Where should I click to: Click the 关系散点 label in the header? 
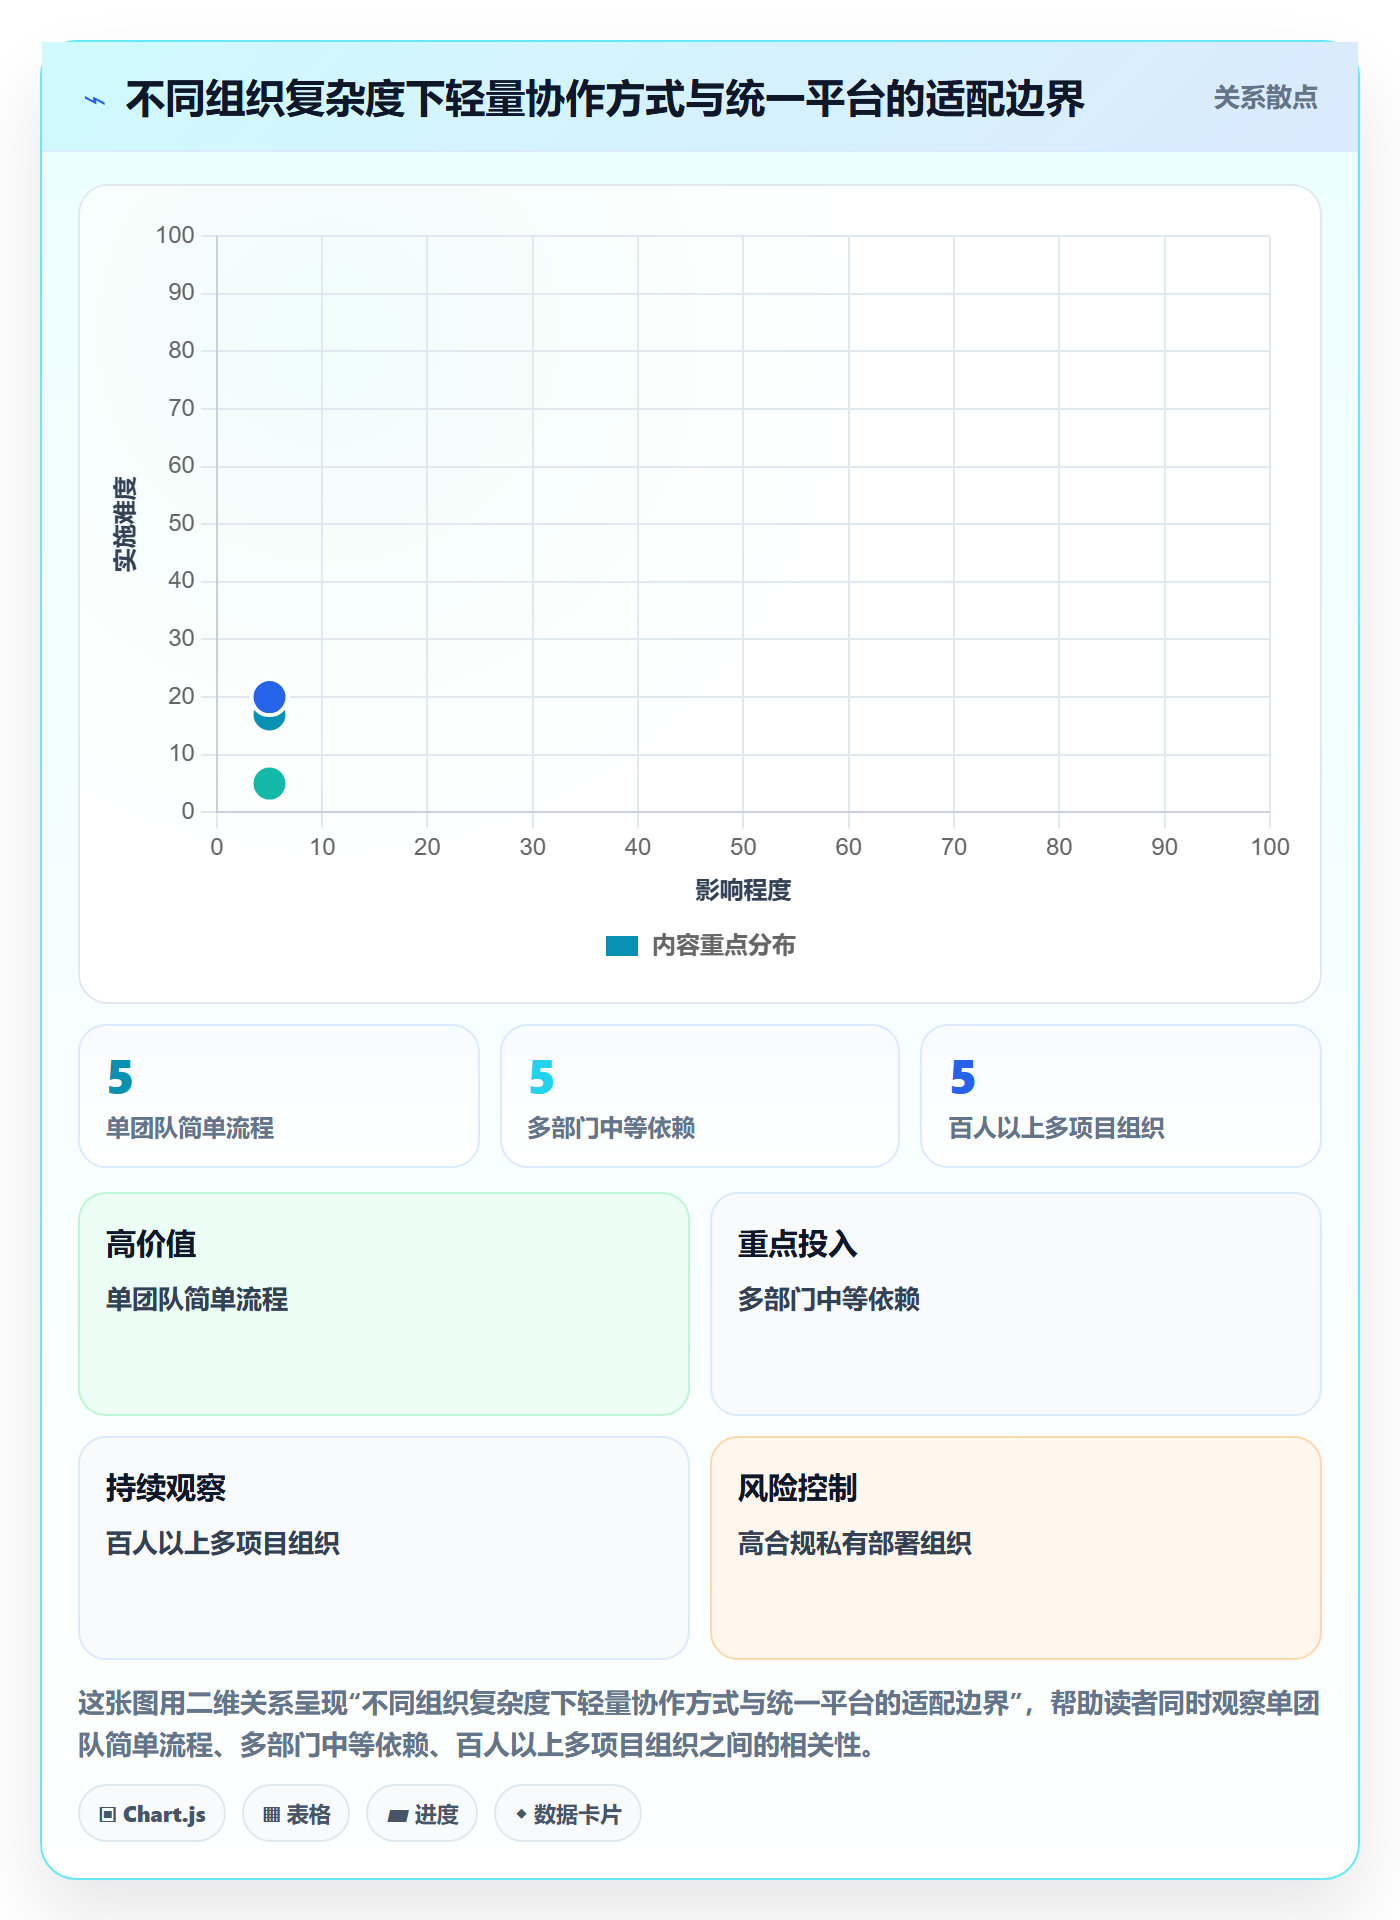[x=1265, y=98]
